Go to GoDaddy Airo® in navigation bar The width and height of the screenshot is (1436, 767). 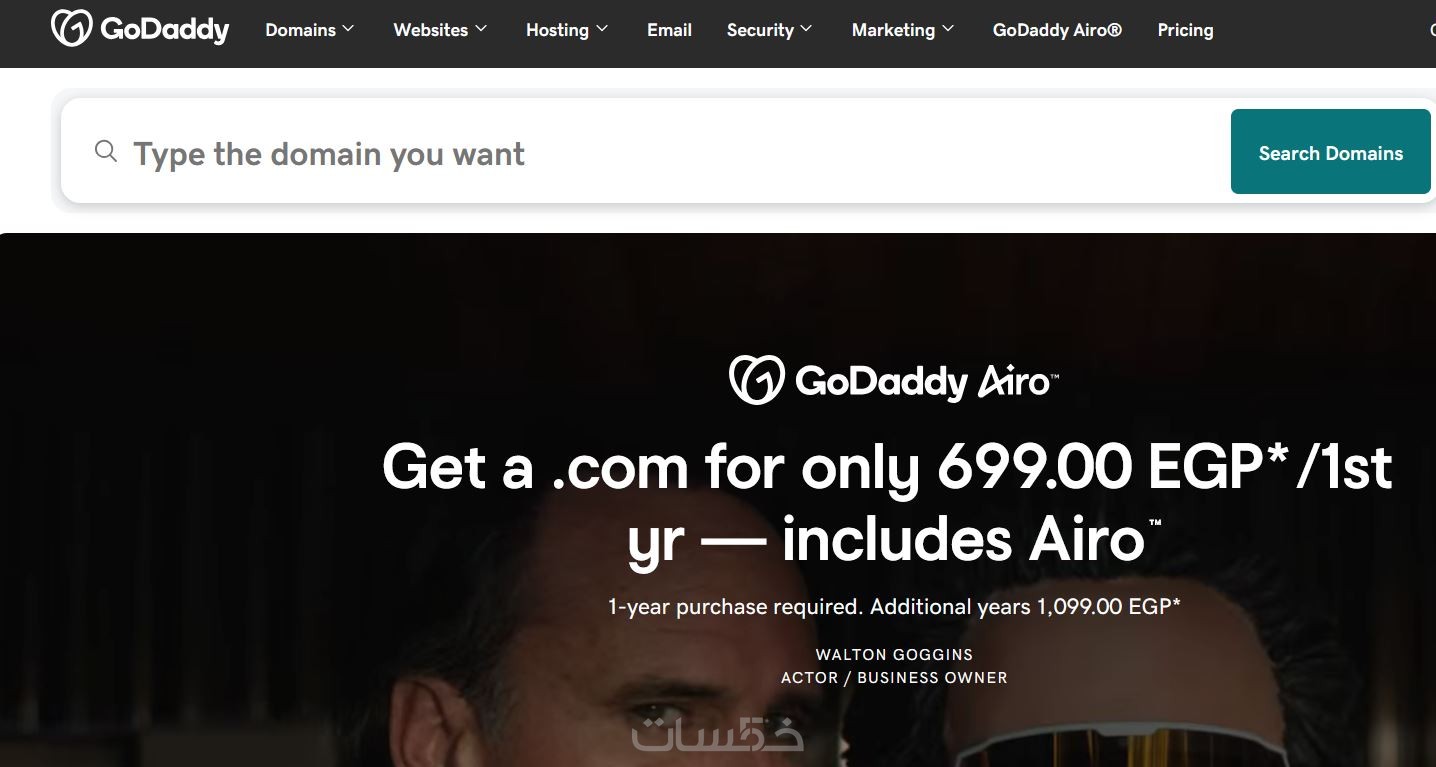click(x=1057, y=30)
